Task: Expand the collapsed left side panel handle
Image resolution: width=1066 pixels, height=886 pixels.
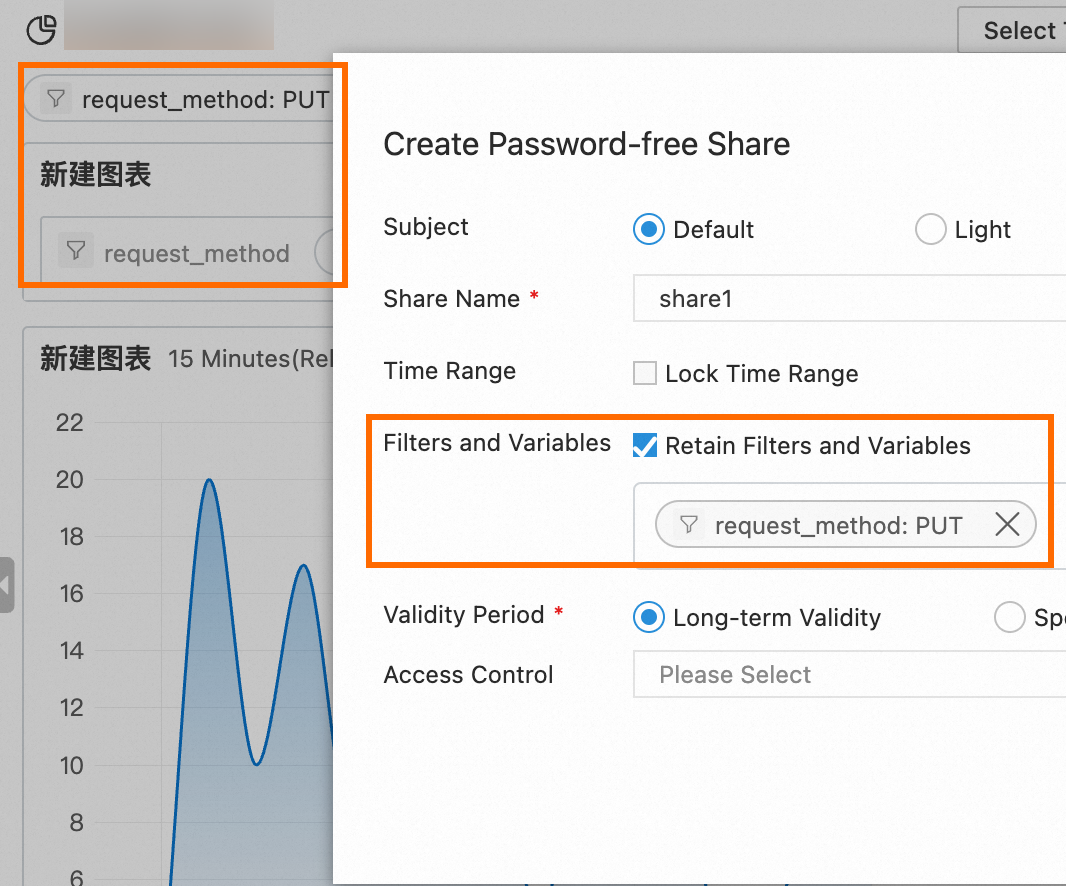Action: click(6, 585)
